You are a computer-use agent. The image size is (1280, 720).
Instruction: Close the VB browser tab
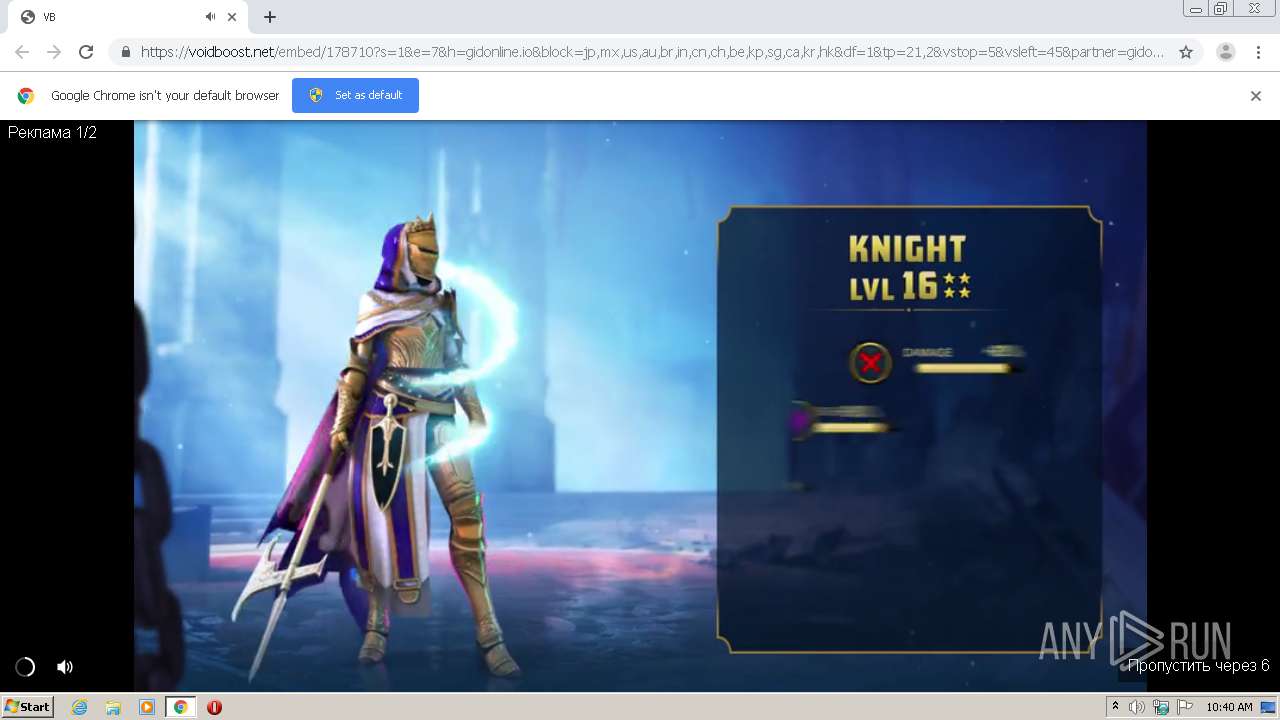[x=233, y=17]
